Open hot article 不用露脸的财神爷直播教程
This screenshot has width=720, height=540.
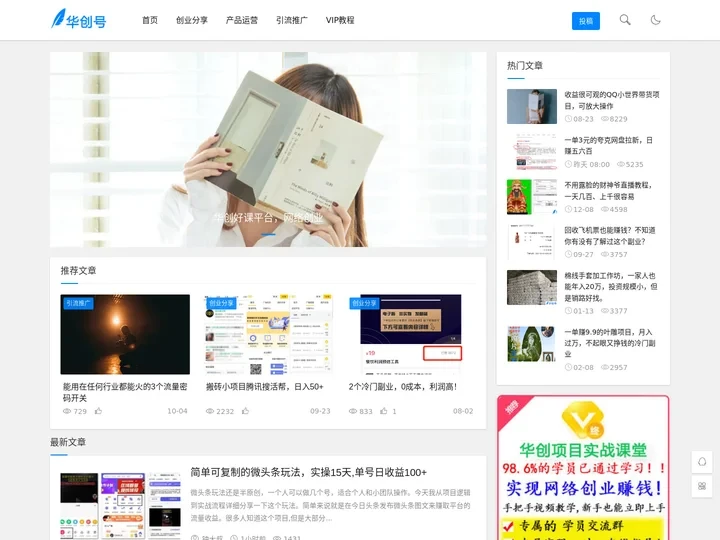(608, 191)
